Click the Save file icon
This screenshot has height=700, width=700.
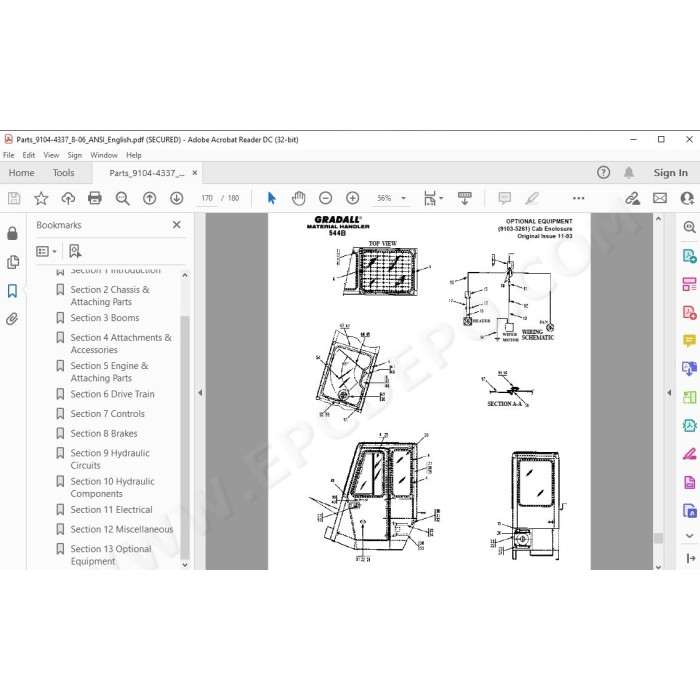pos(14,198)
